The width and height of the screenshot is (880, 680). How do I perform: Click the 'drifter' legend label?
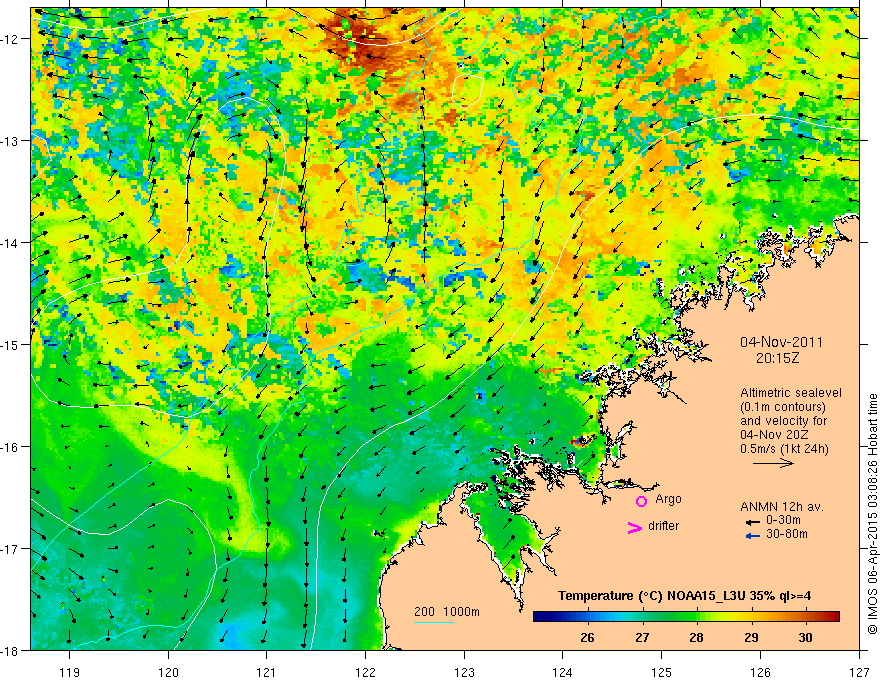663,526
